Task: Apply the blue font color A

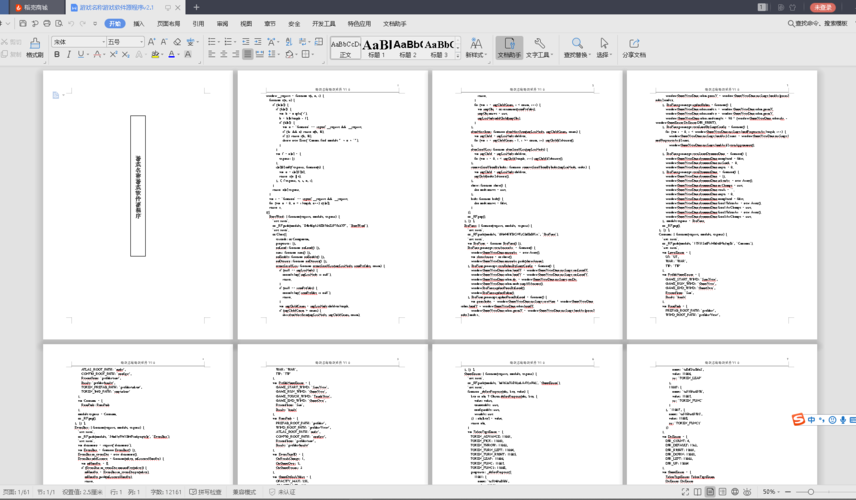Action: (171, 55)
